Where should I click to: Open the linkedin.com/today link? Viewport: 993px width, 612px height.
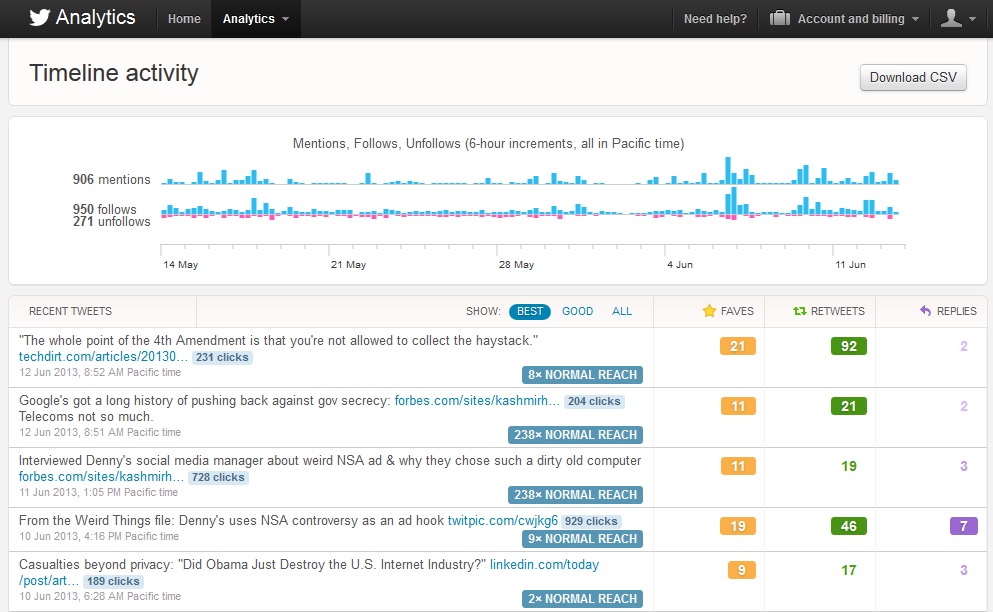(545, 564)
